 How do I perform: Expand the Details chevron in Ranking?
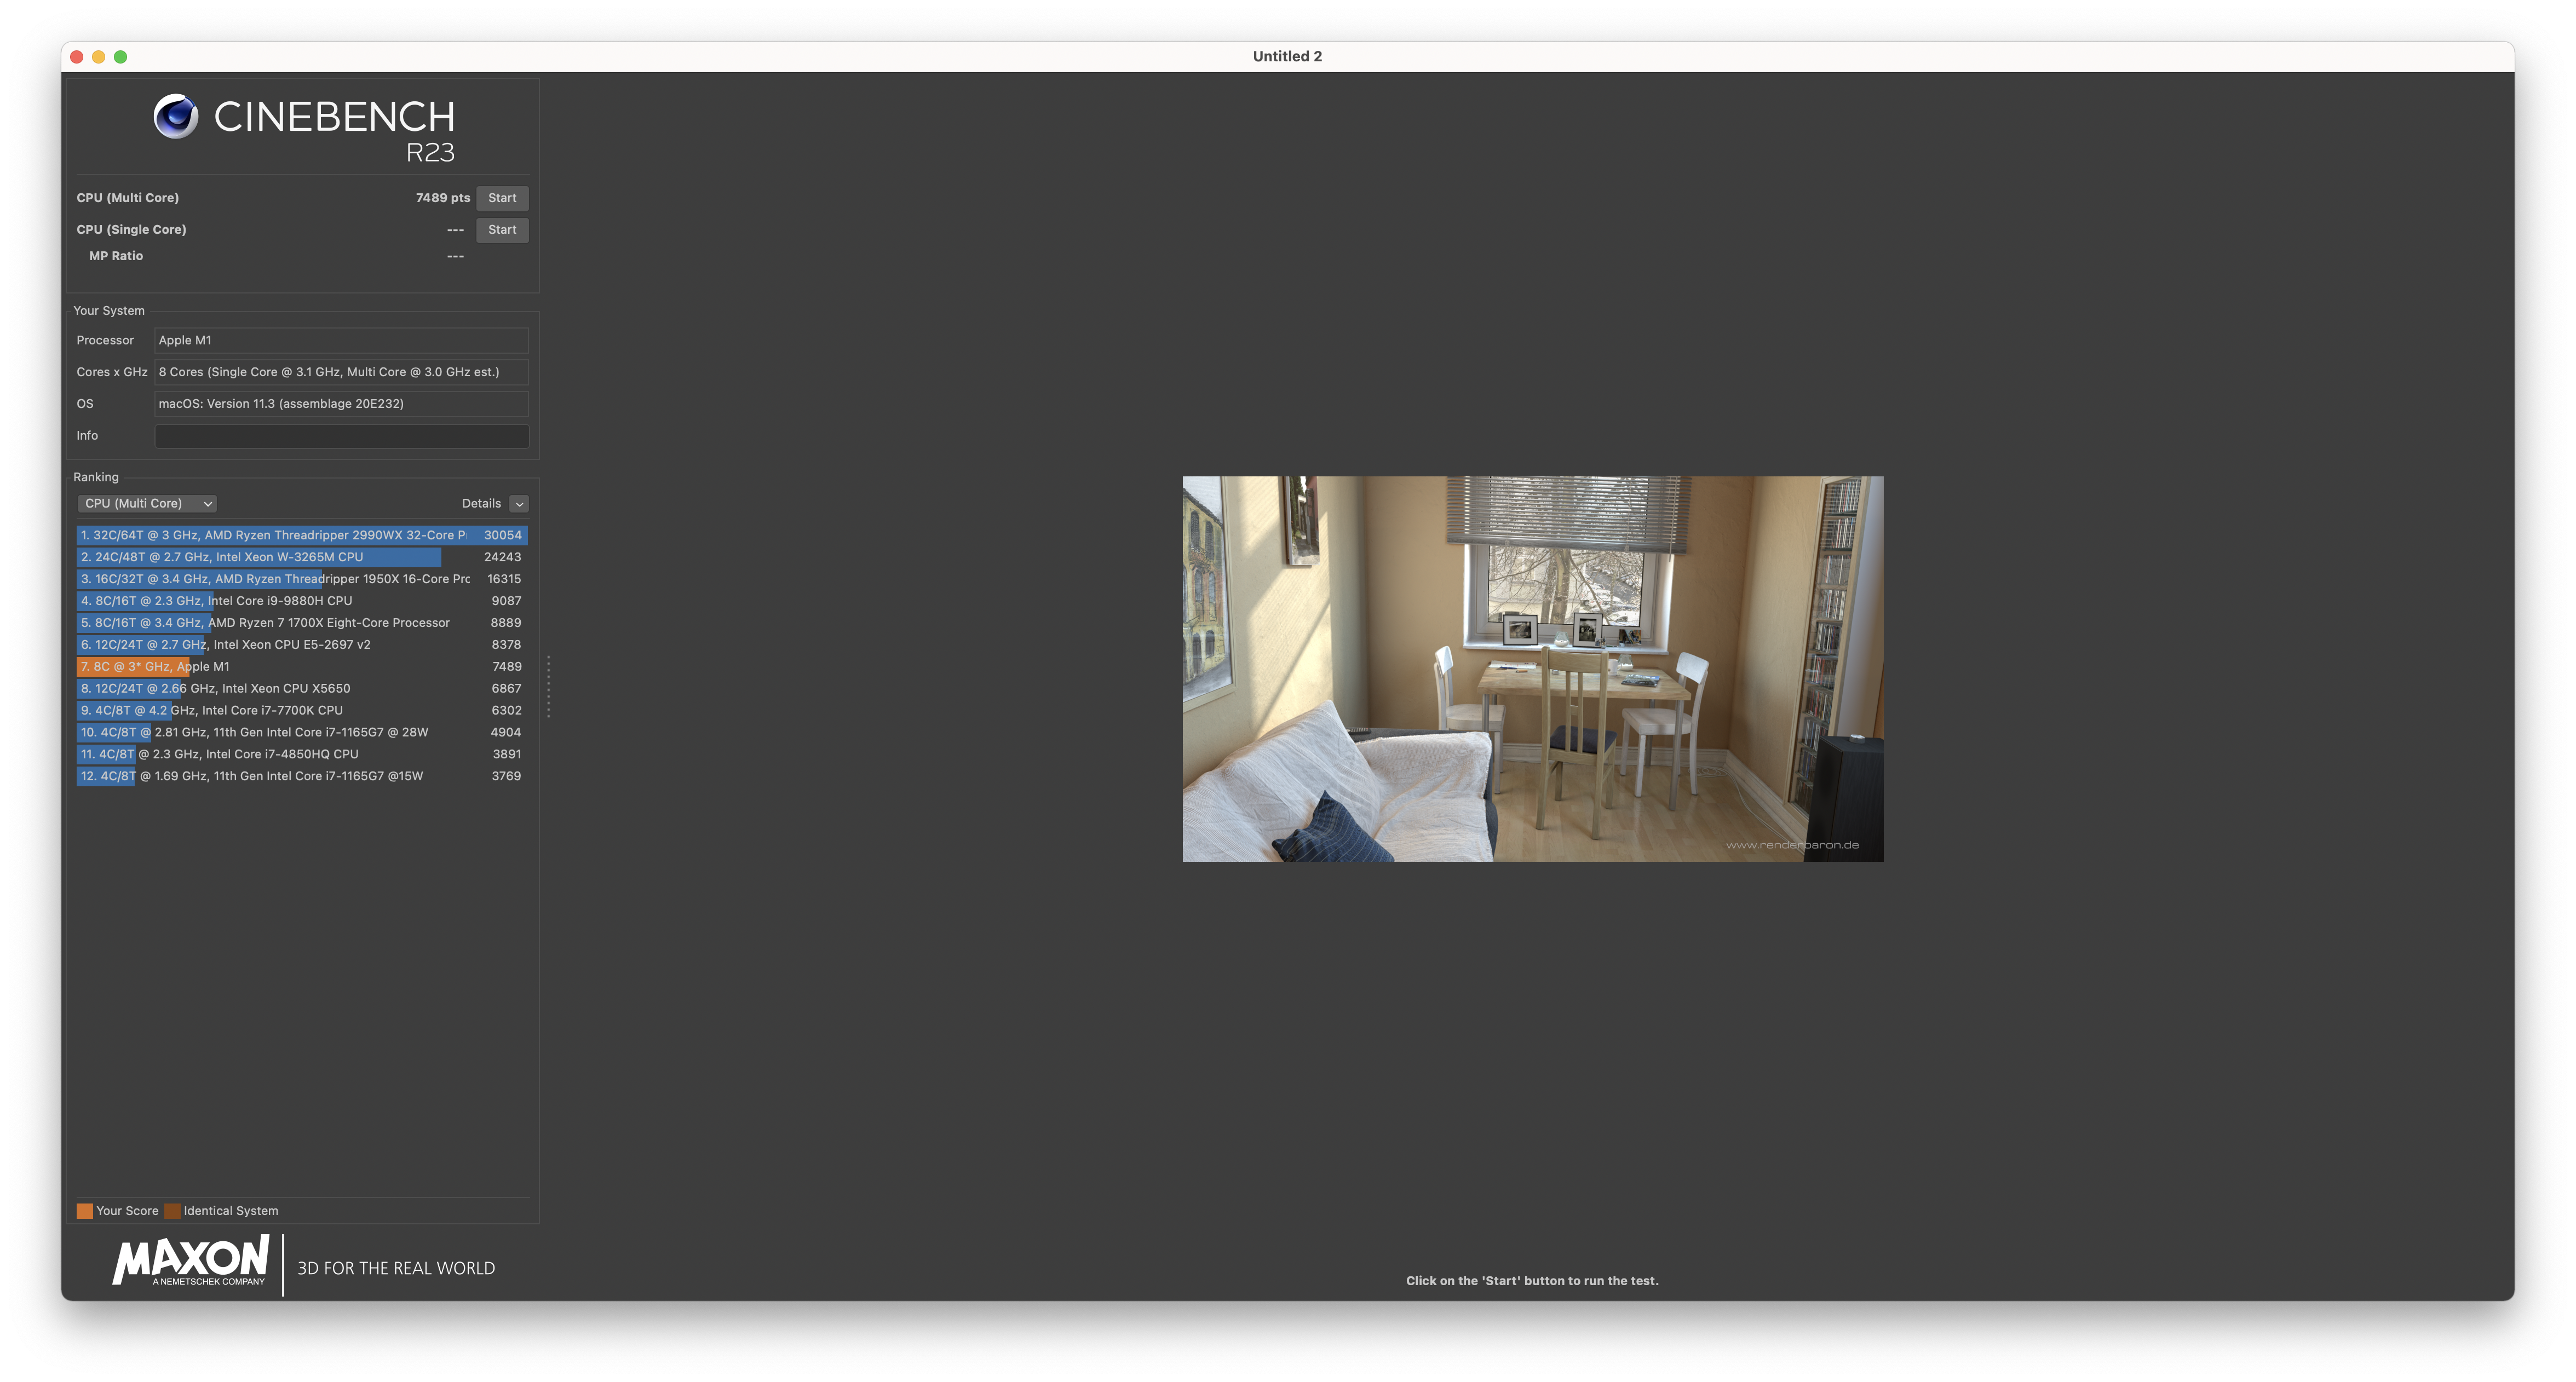tap(519, 504)
